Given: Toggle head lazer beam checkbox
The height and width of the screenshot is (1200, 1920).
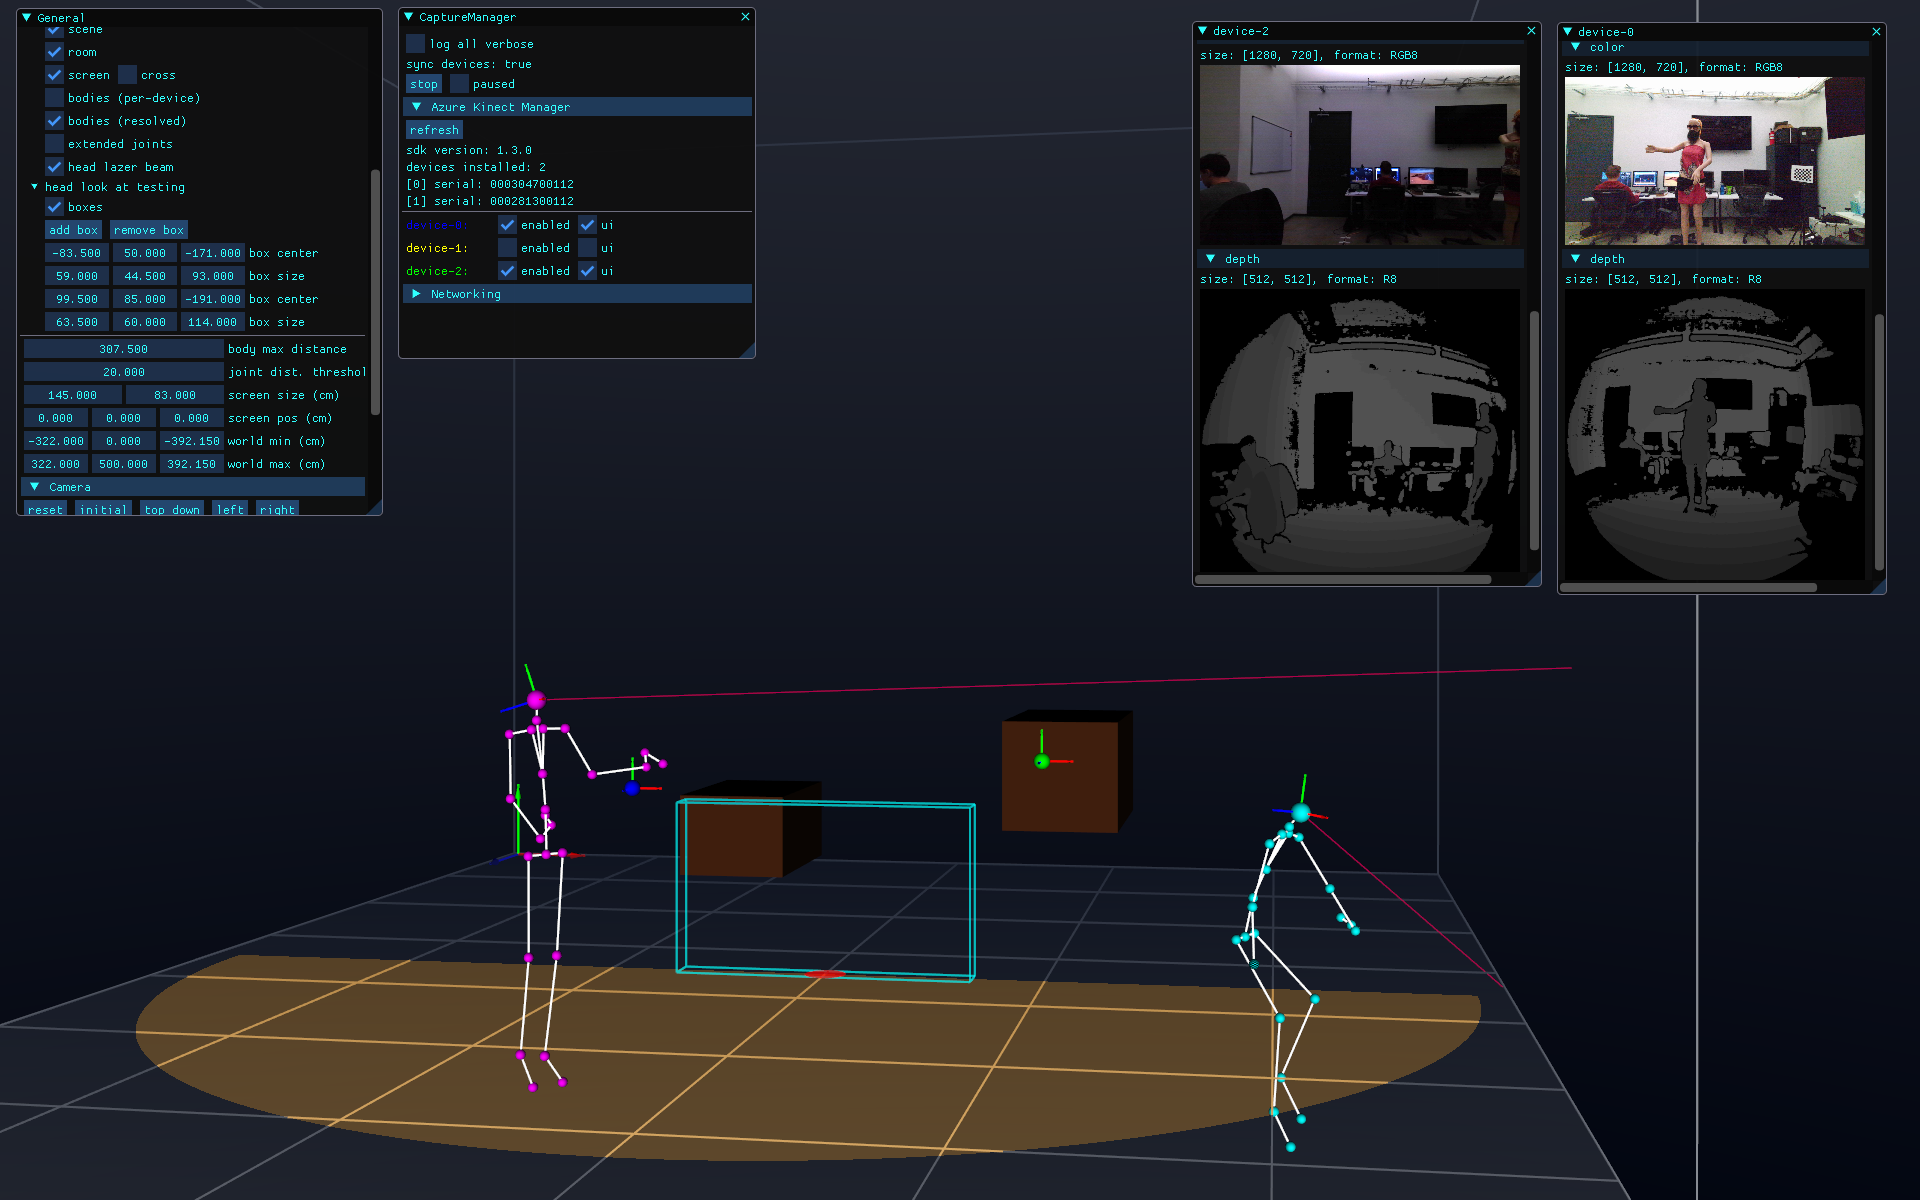Looking at the screenshot, I should 54,167.
